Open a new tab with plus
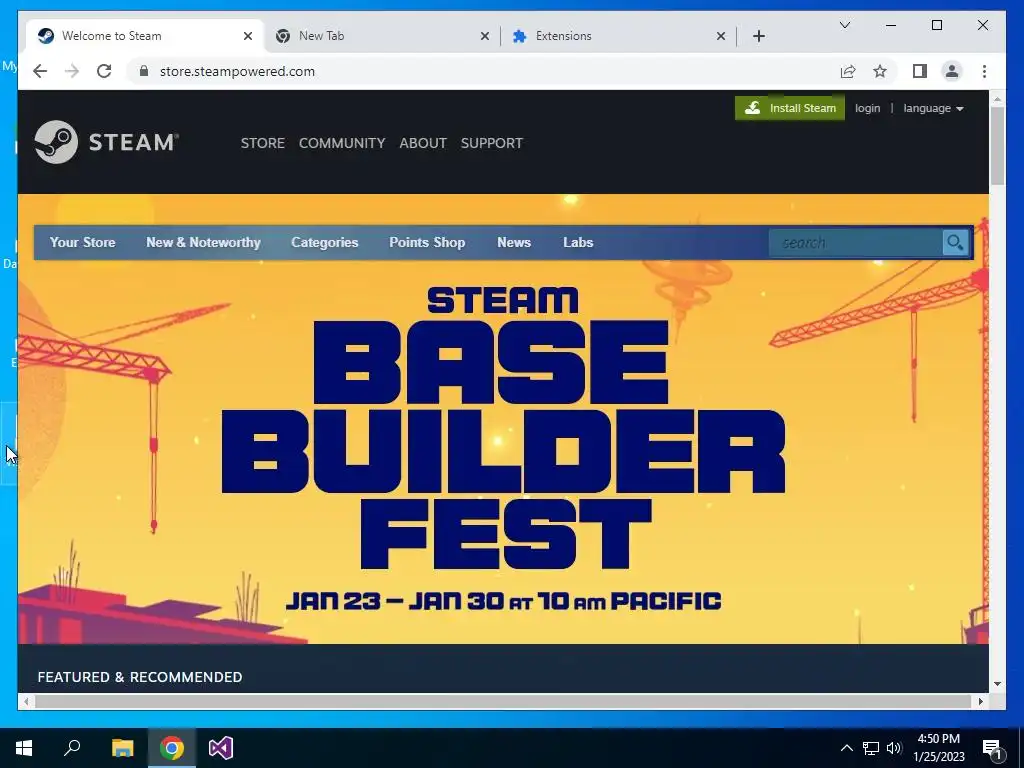1024x768 pixels. coord(758,36)
